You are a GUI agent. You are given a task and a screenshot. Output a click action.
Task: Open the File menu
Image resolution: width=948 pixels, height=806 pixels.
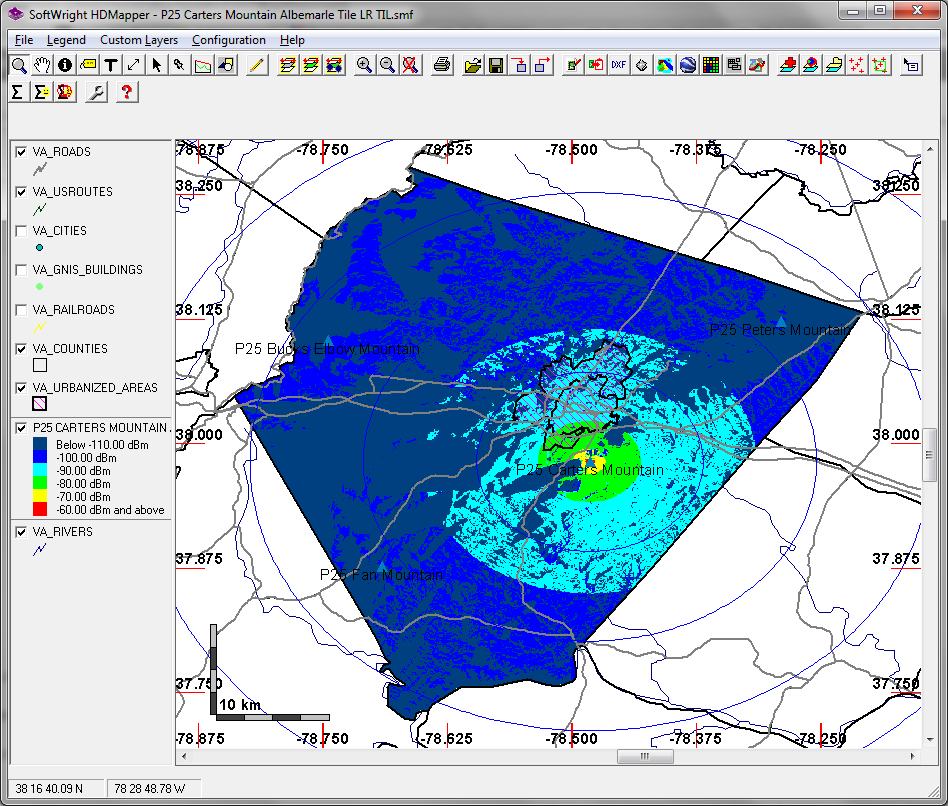(24, 40)
